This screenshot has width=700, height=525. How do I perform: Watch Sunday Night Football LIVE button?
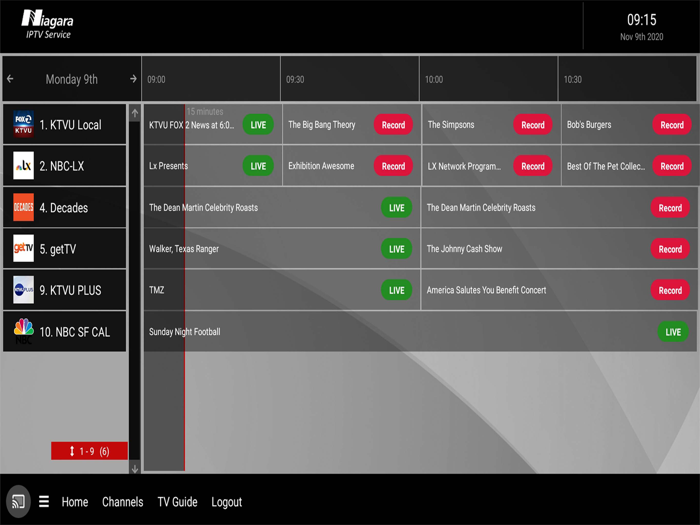point(673,332)
